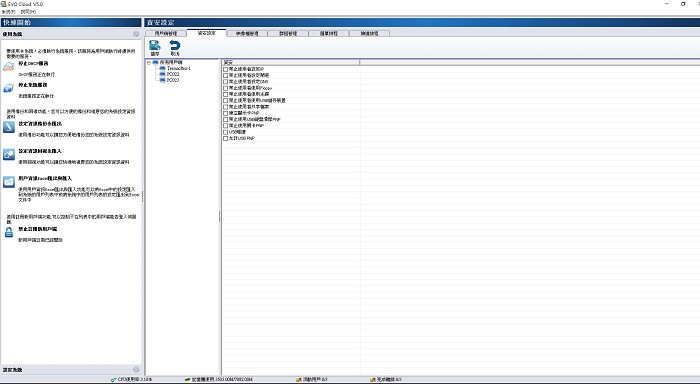Enable the block shared files (共享檔案) checkbox
This screenshot has width=700, height=384.
tap(225, 107)
